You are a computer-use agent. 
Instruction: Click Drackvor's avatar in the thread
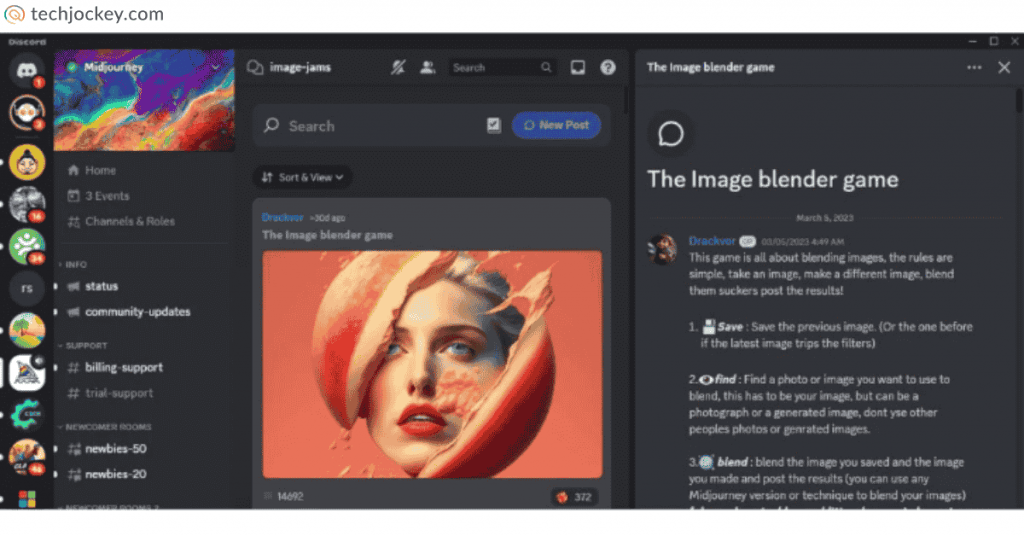[x=662, y=249]
